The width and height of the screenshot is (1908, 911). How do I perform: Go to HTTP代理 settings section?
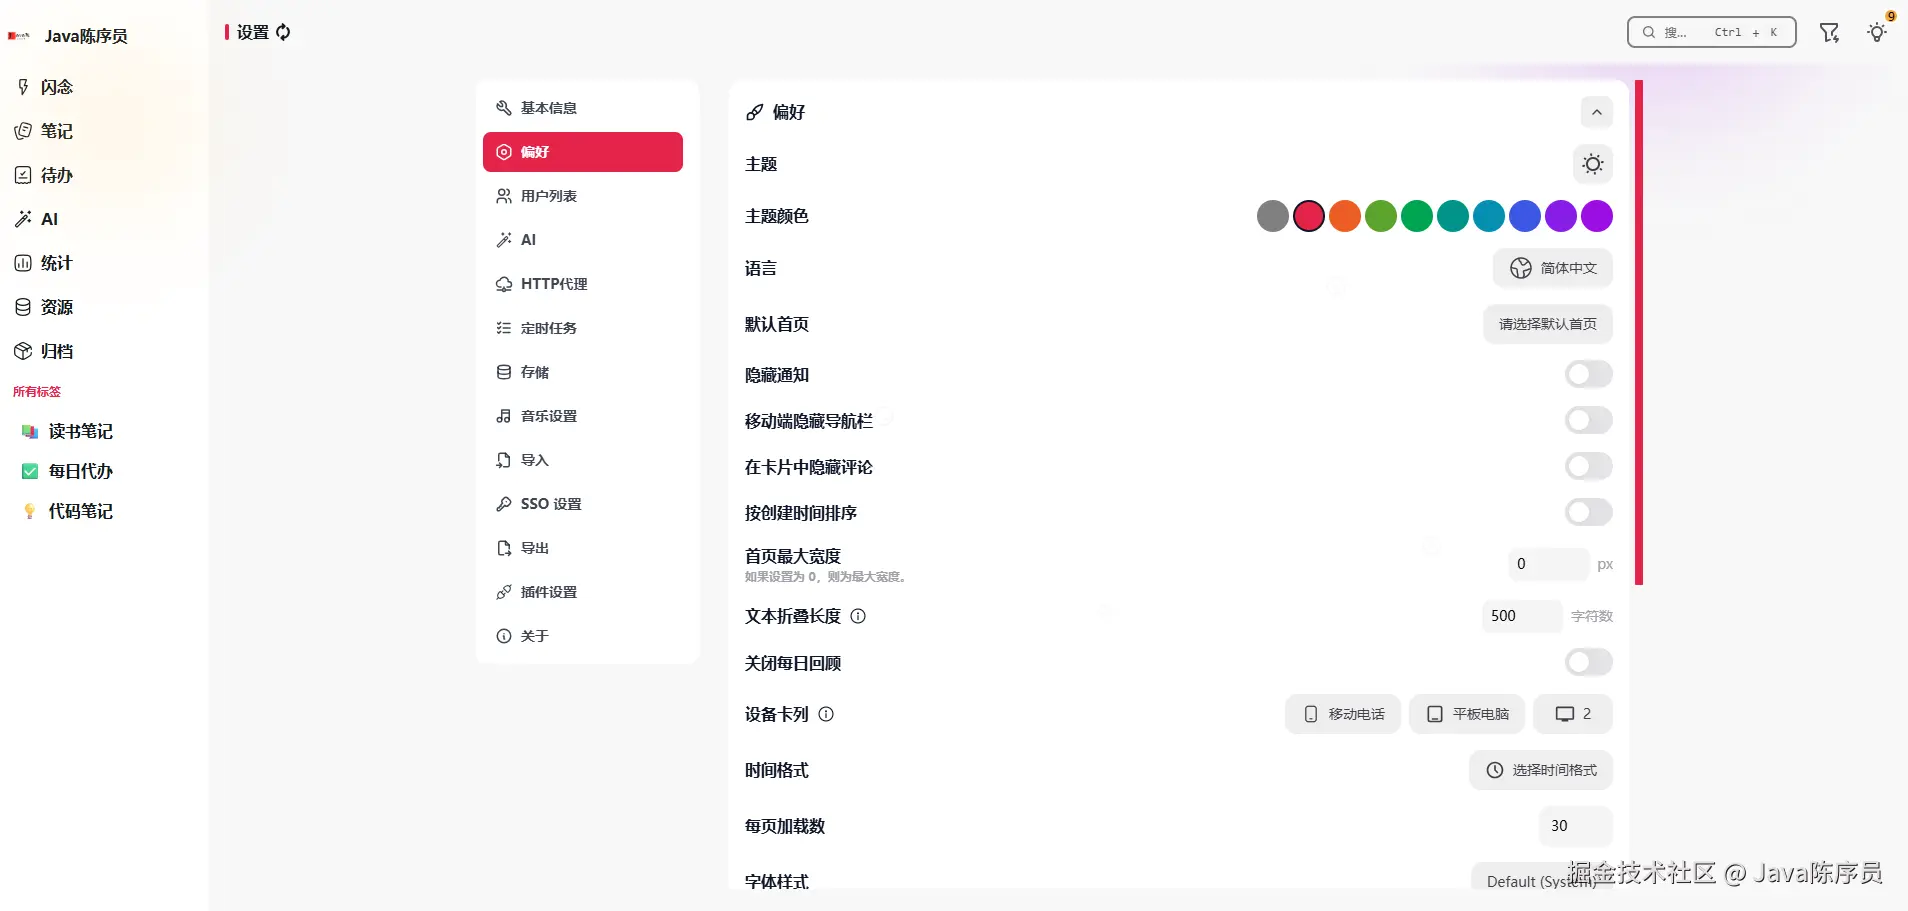(583, 284)
